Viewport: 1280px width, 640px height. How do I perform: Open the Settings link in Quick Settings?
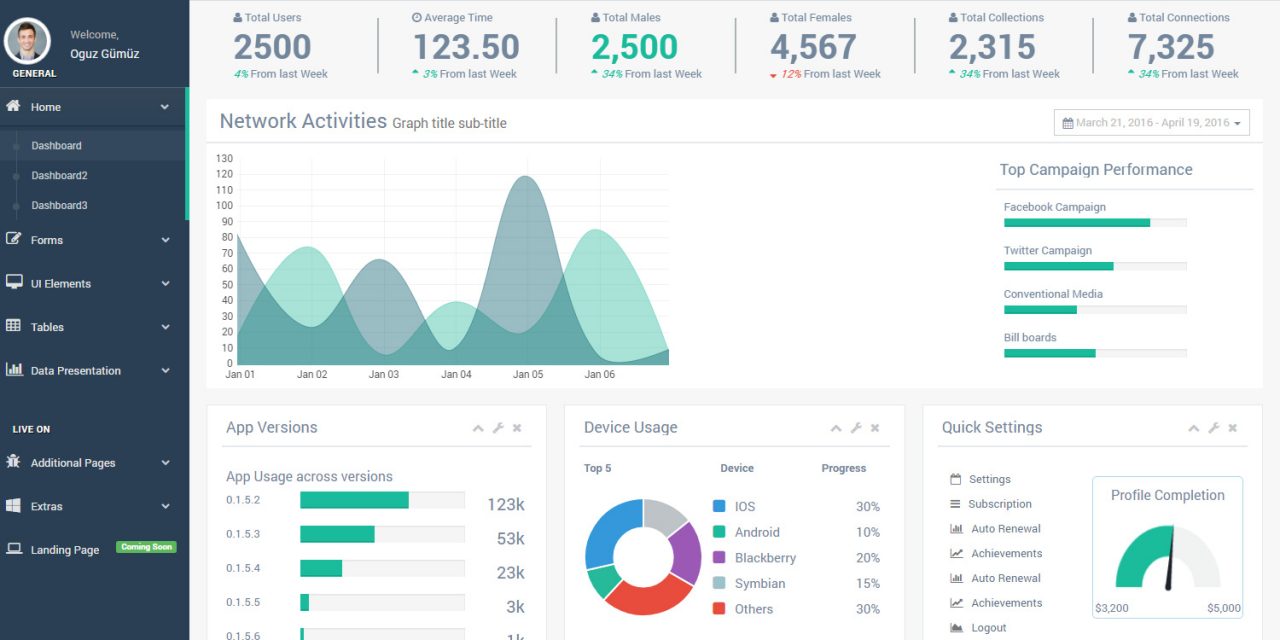click(x=990, y=479)
